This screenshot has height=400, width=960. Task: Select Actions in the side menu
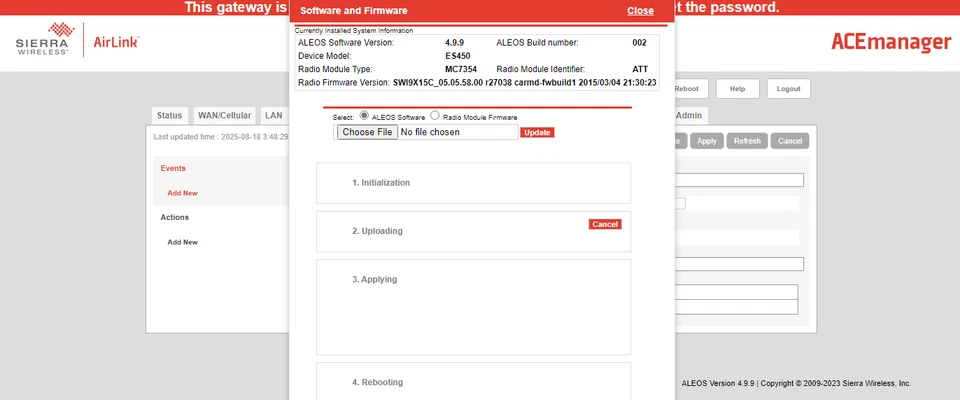(174, 217)
